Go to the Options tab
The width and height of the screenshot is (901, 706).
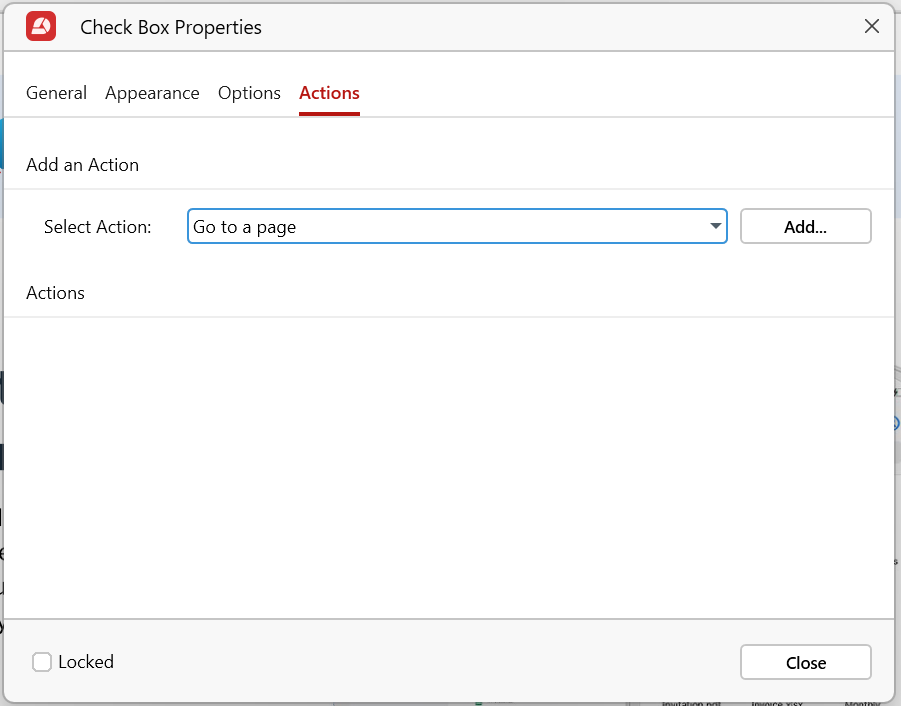(249, 93)
